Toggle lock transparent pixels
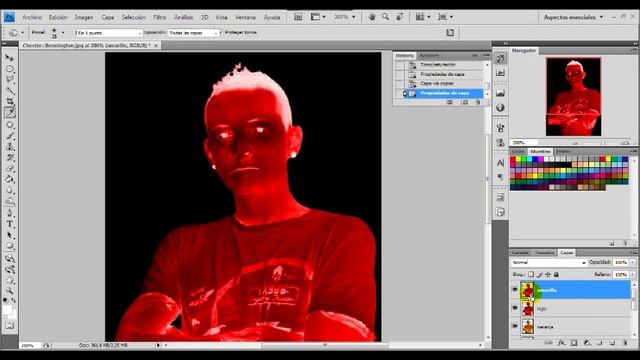 click(x=531, y=275)
